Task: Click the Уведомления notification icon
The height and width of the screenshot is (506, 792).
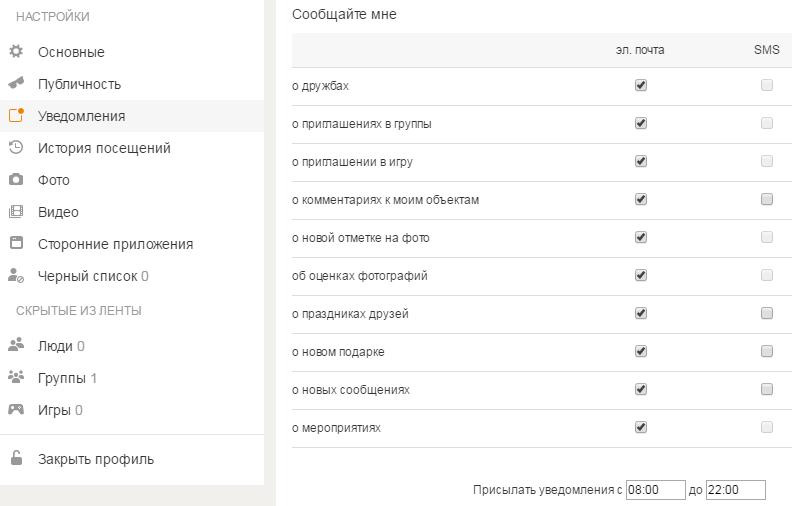Action: pos(16,115)
